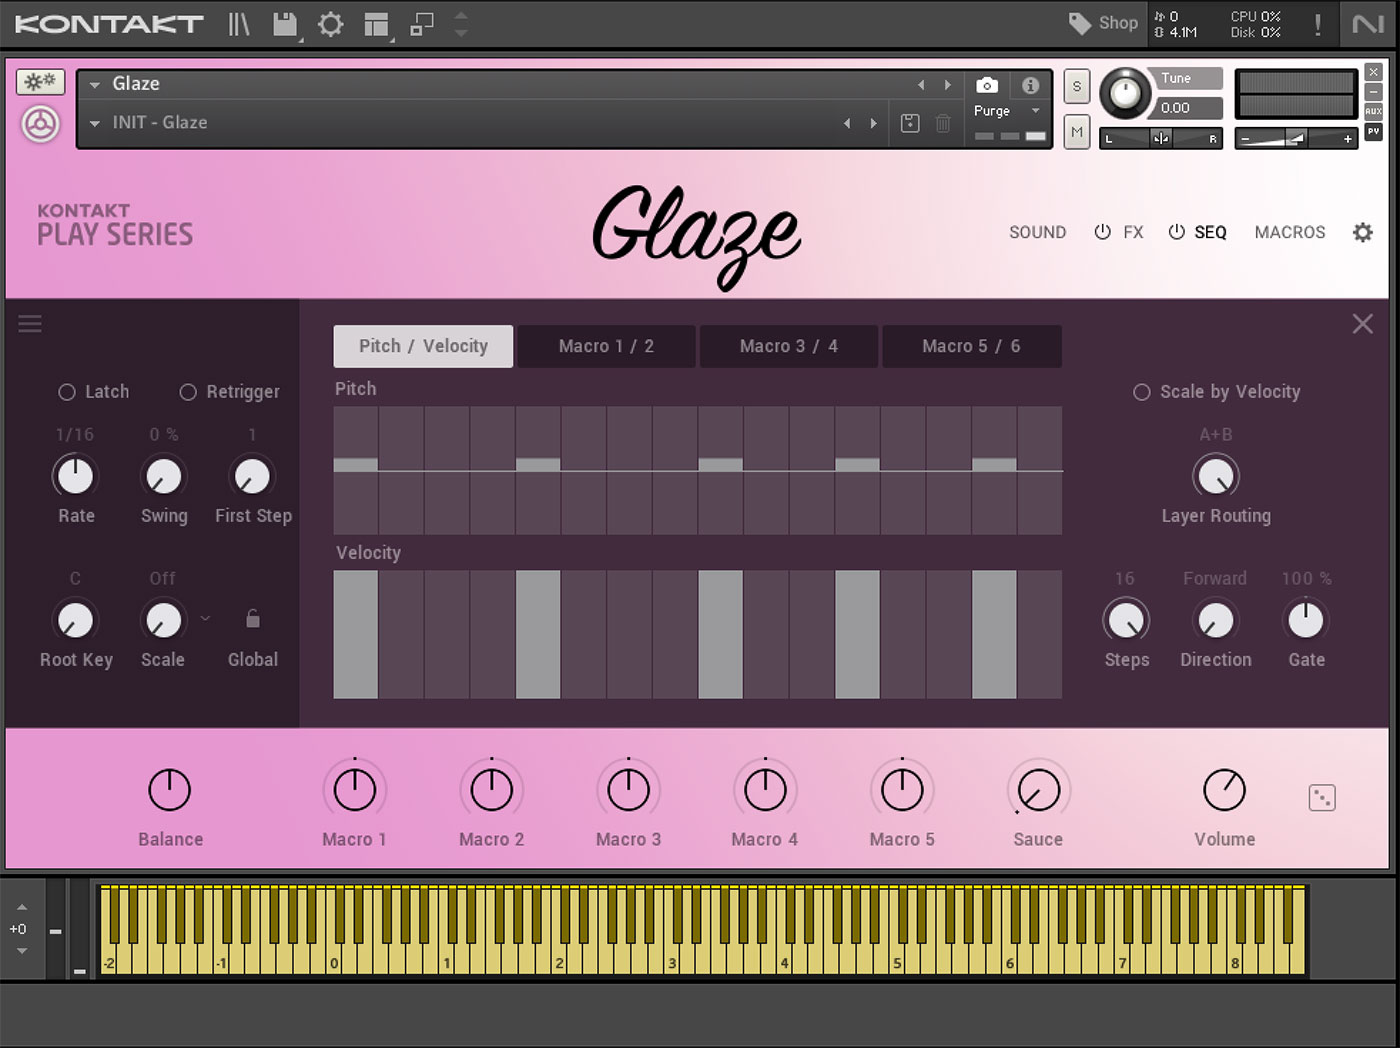This screenshot has height=1048, width=1400.
Task: Expand the INIT - Glaze snapshot dropdown
Action: pyautogui.click(x=95, y=124)
